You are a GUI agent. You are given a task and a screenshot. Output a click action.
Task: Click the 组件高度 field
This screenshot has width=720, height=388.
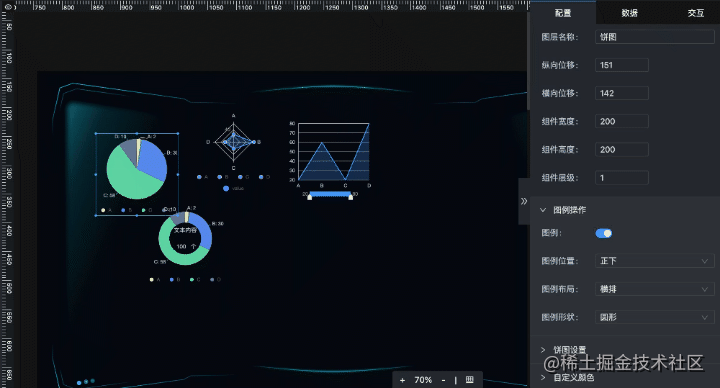click(622, 149)
